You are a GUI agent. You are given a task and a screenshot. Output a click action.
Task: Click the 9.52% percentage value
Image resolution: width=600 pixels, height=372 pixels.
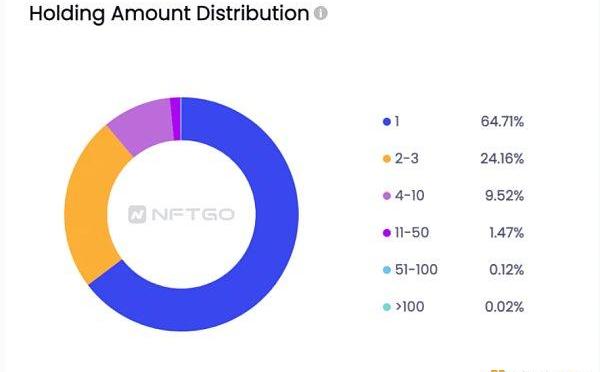click(x=504, y=196)
